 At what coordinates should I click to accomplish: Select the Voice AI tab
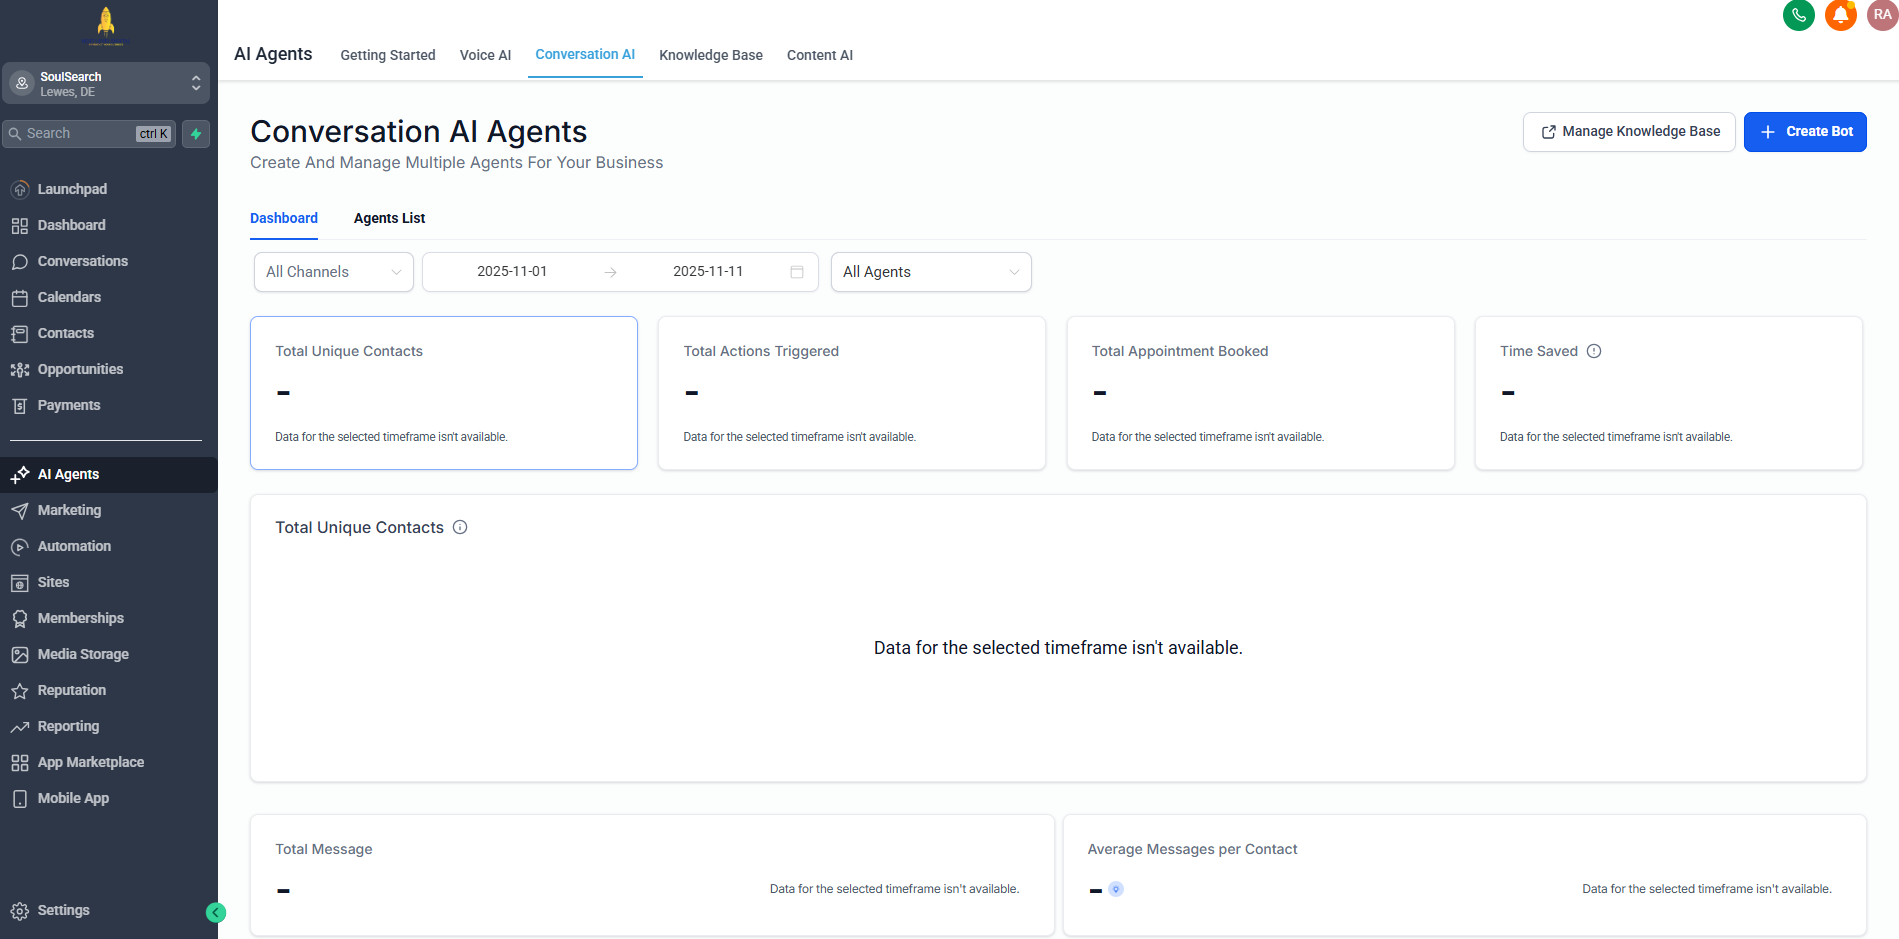click(485, 55)
